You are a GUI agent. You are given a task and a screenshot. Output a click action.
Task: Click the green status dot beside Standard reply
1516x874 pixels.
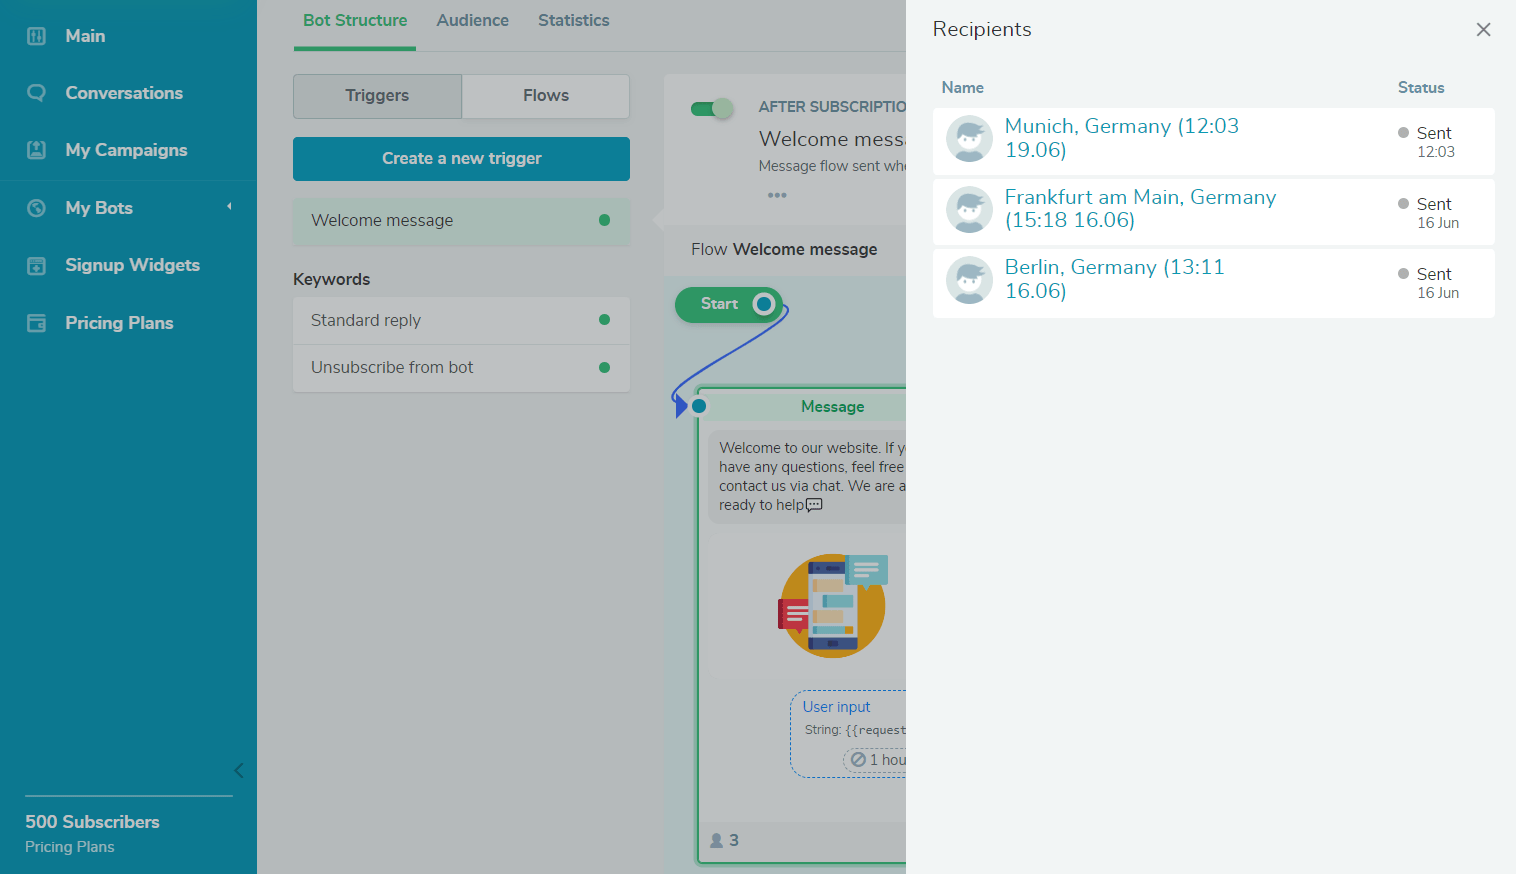(x=604, y=319)
